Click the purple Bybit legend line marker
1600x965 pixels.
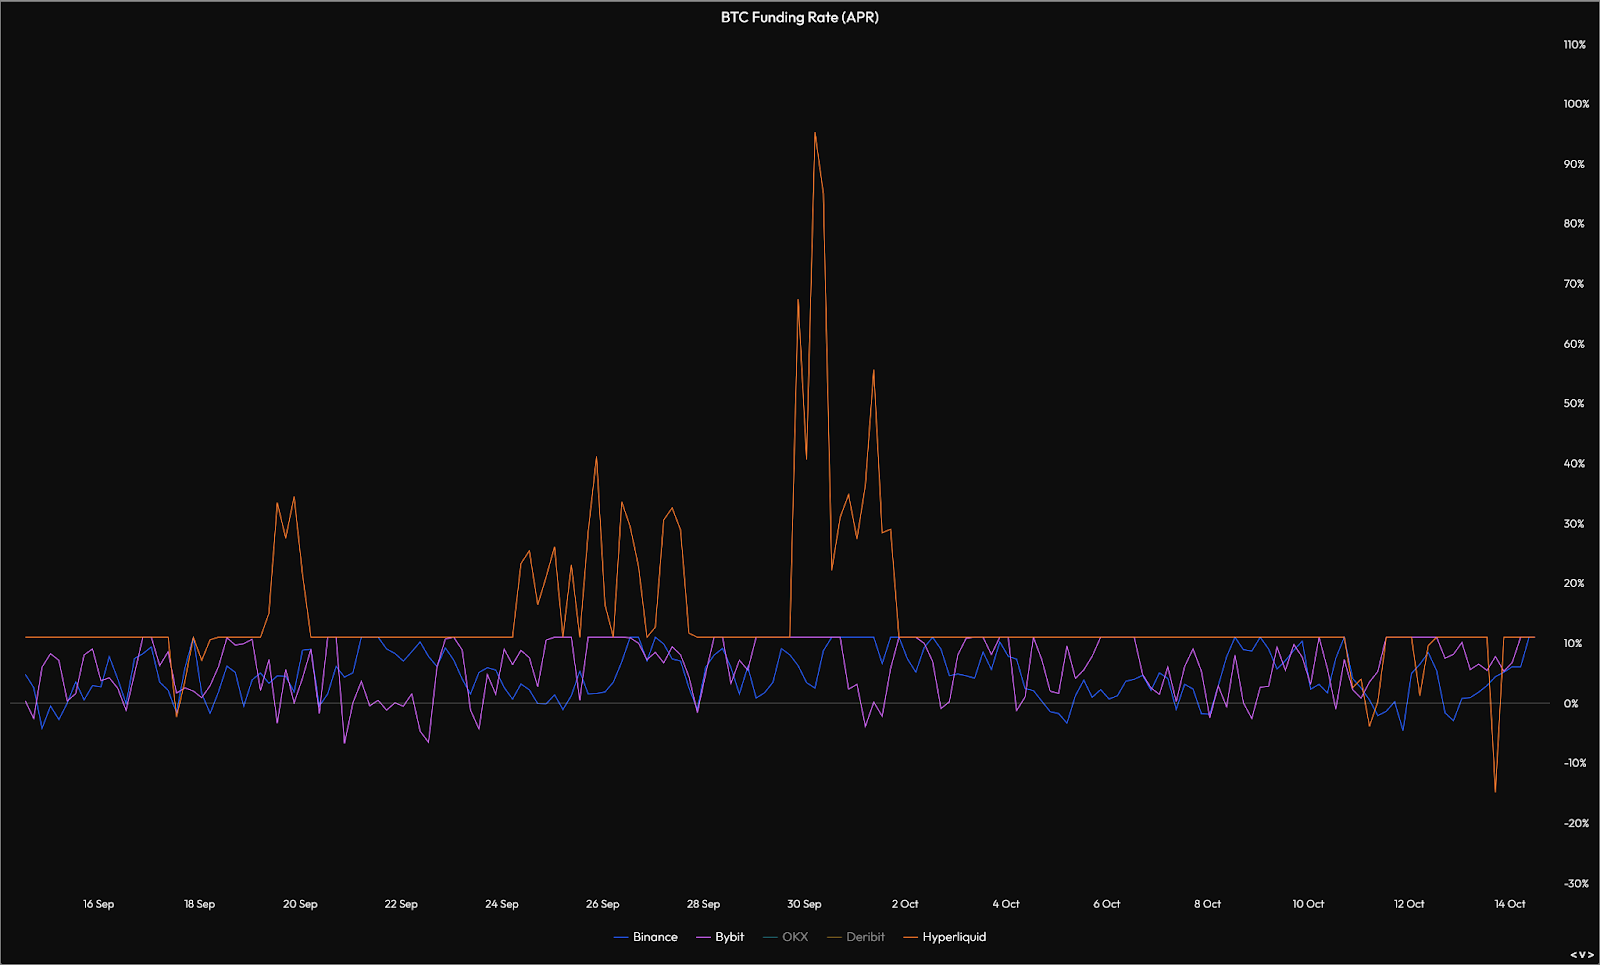click(x=703, y=937)
